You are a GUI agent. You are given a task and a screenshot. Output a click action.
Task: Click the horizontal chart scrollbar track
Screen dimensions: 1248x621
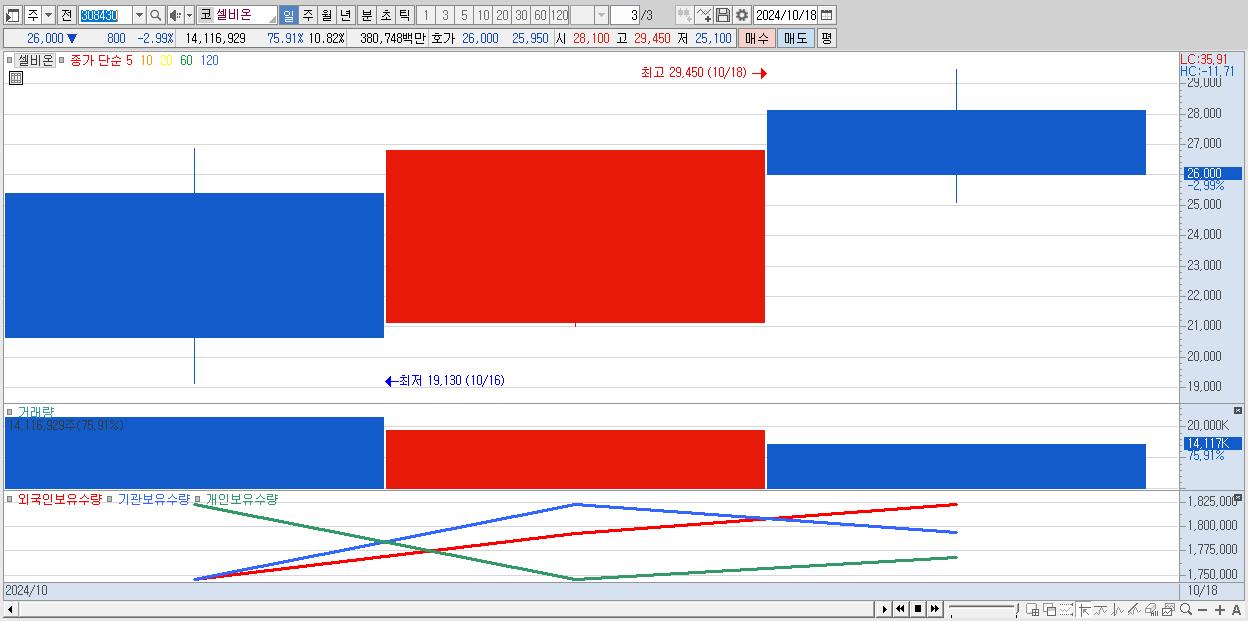click(445, 609)
